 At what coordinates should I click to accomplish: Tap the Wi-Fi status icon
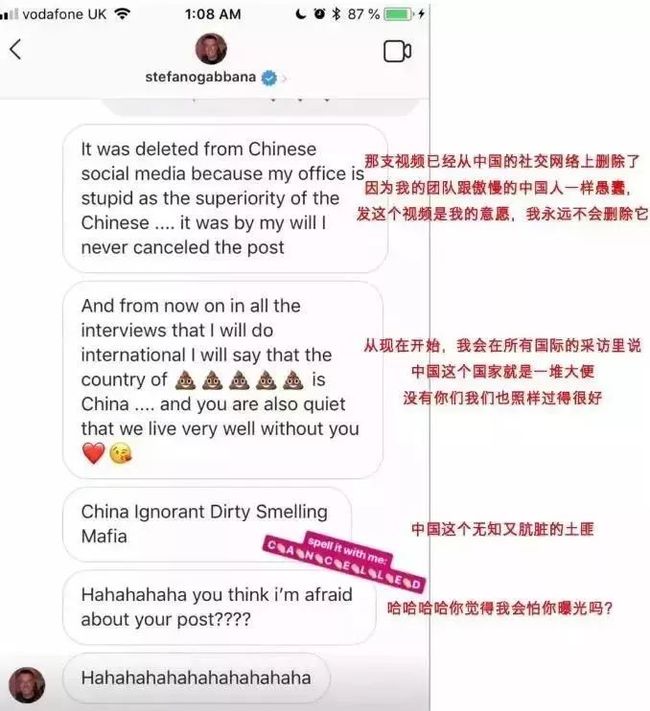(x=122, y=14)
